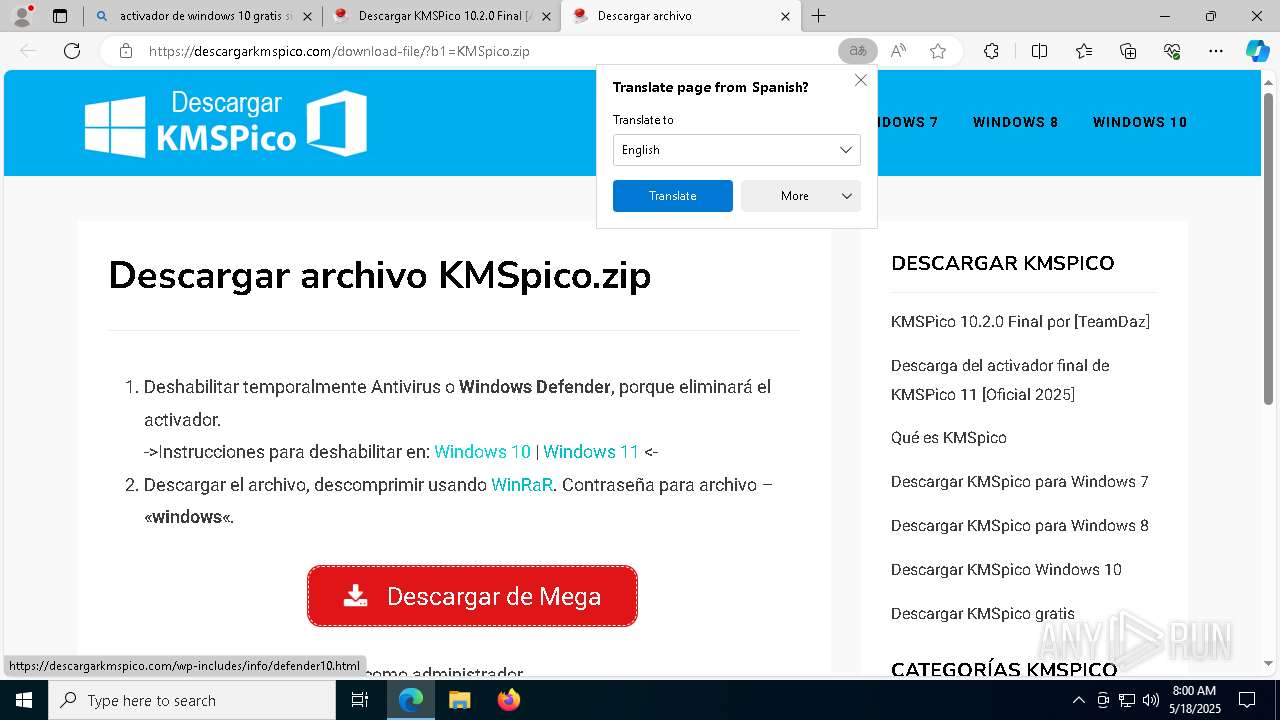Expand the More options dropdown
Viewport: 1280px width, 720px height.
(801, 196)
